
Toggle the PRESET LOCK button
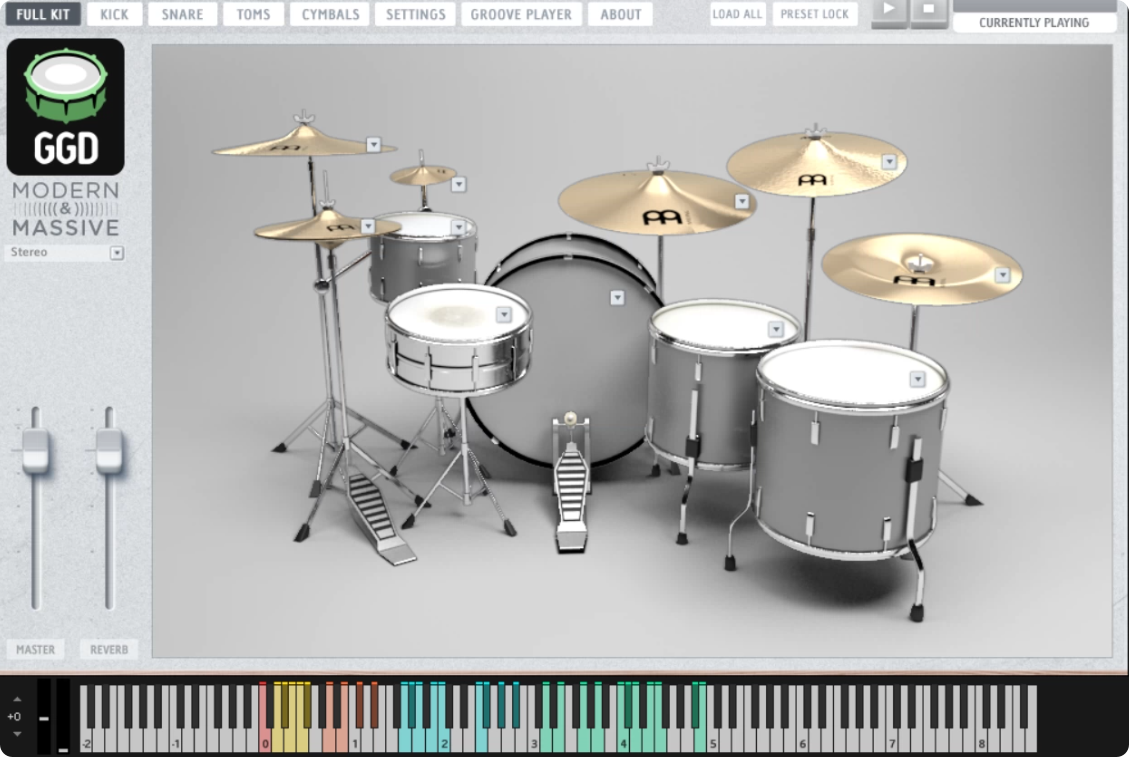pyautogui.click(x=814, y=14)
